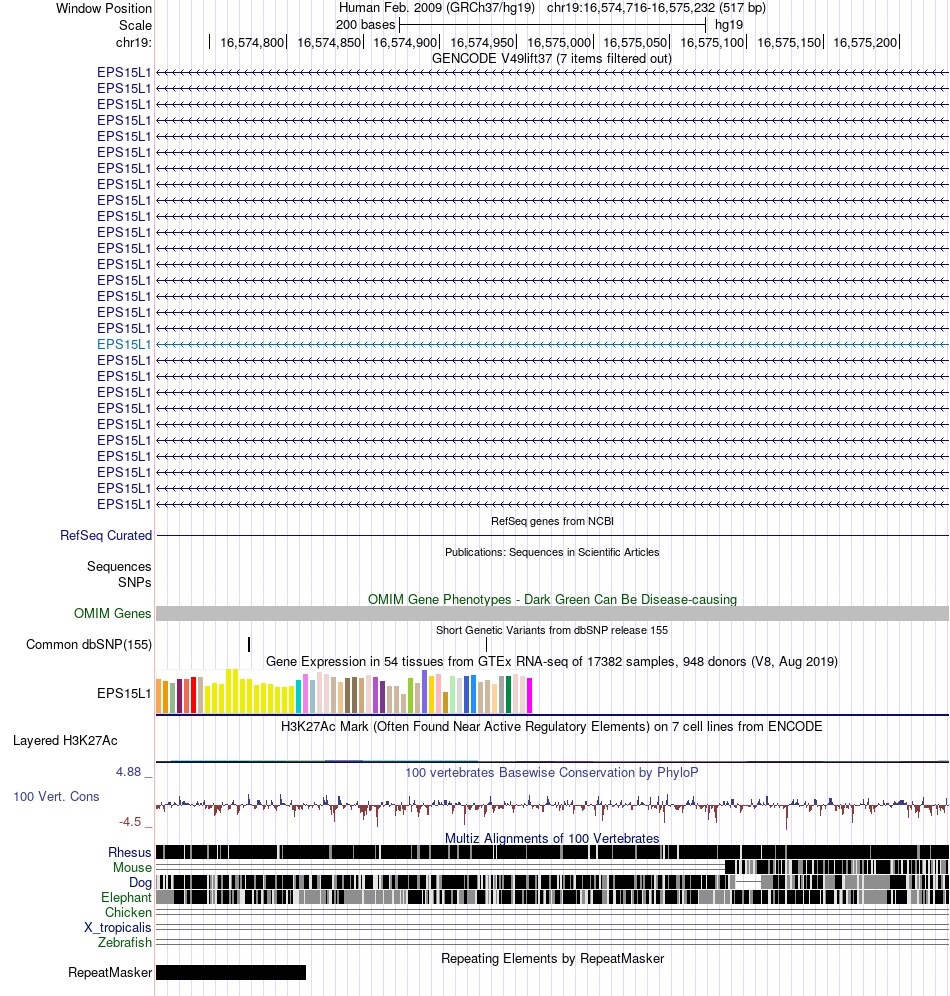
Task: Click the "100 Vert. Cons" track label
Action: [x=57, y=797]
